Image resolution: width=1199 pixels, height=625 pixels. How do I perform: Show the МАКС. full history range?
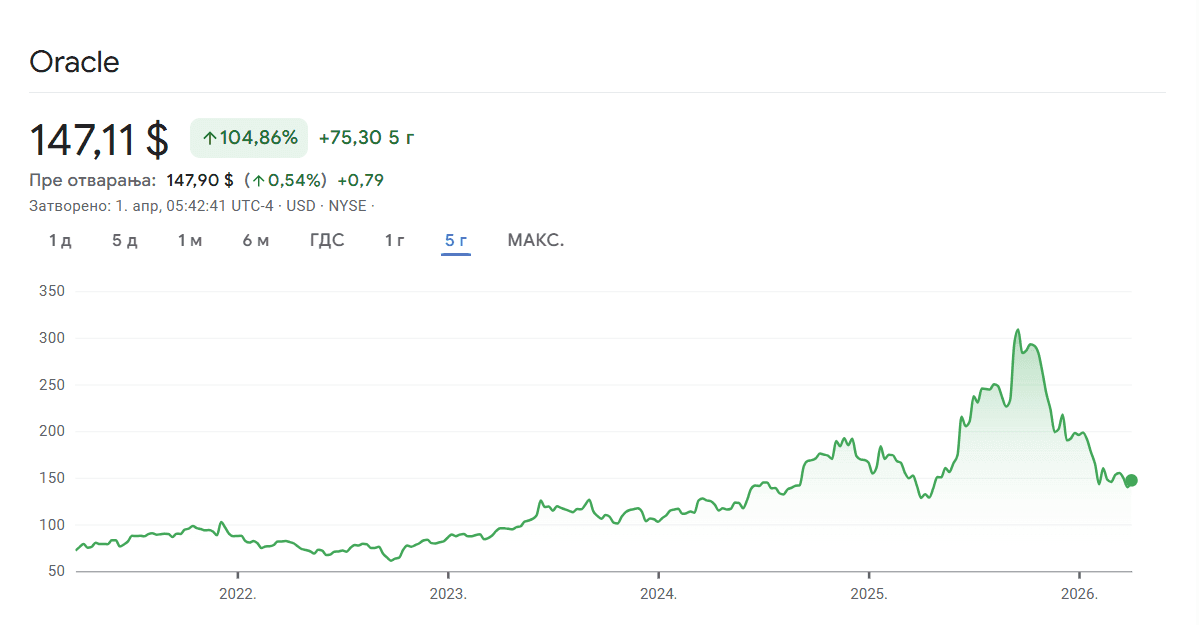pos(536,241)
